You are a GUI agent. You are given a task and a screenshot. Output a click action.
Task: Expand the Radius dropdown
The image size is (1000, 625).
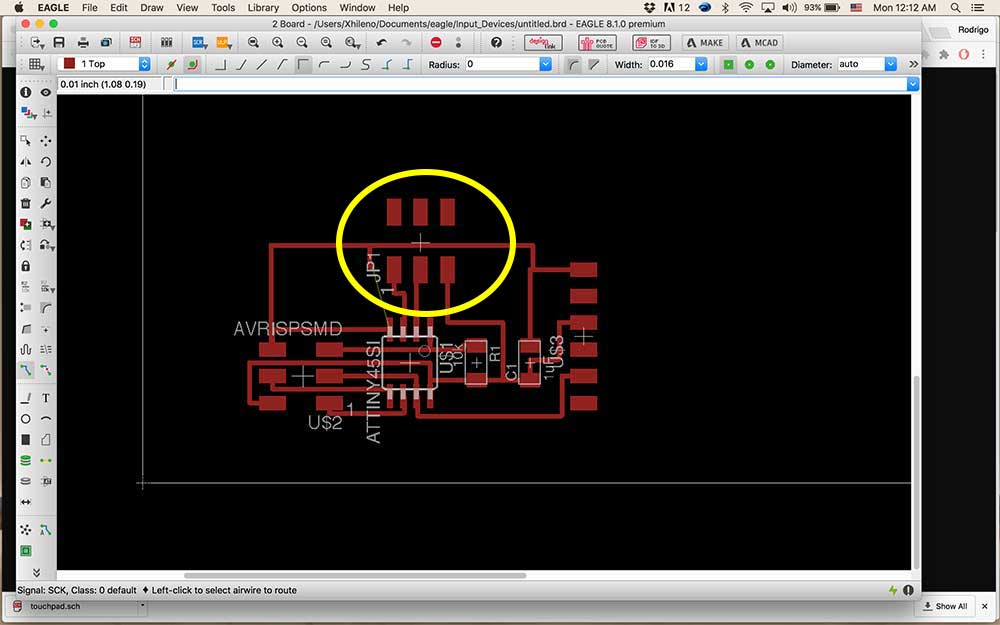[545, 64]
